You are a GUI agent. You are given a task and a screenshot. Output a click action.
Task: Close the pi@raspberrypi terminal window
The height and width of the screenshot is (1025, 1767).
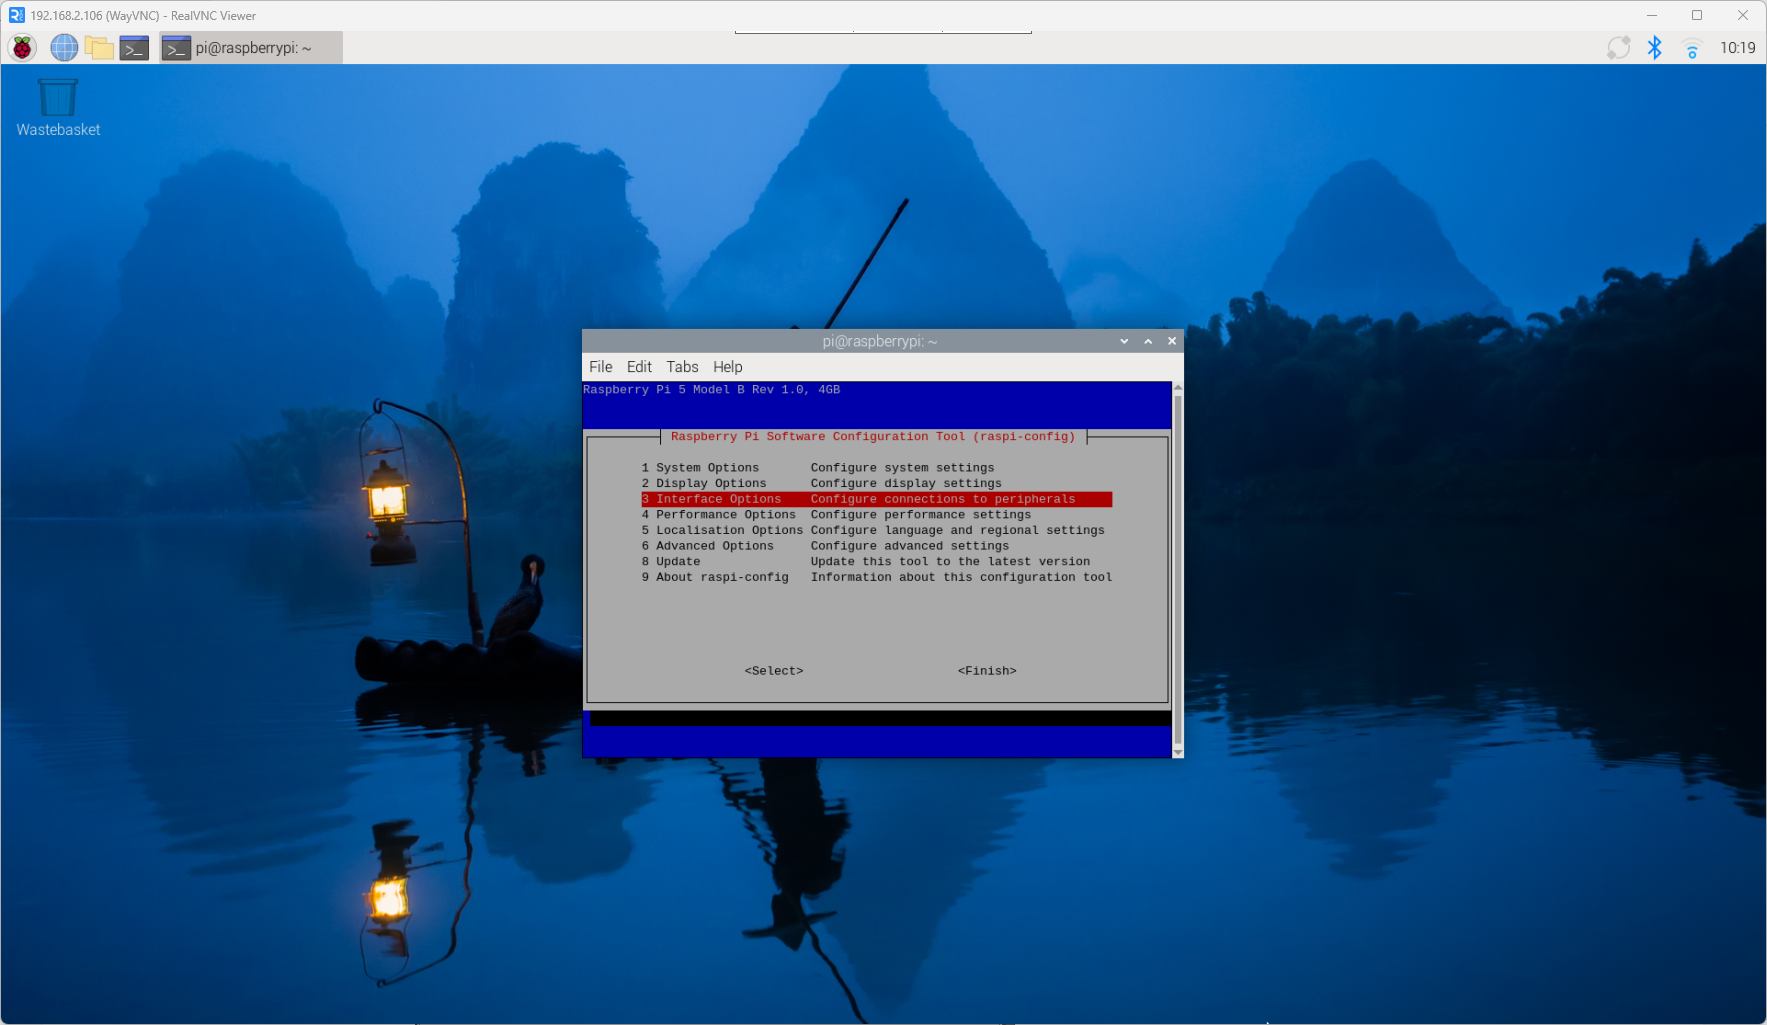click(x=1172, y=341)
